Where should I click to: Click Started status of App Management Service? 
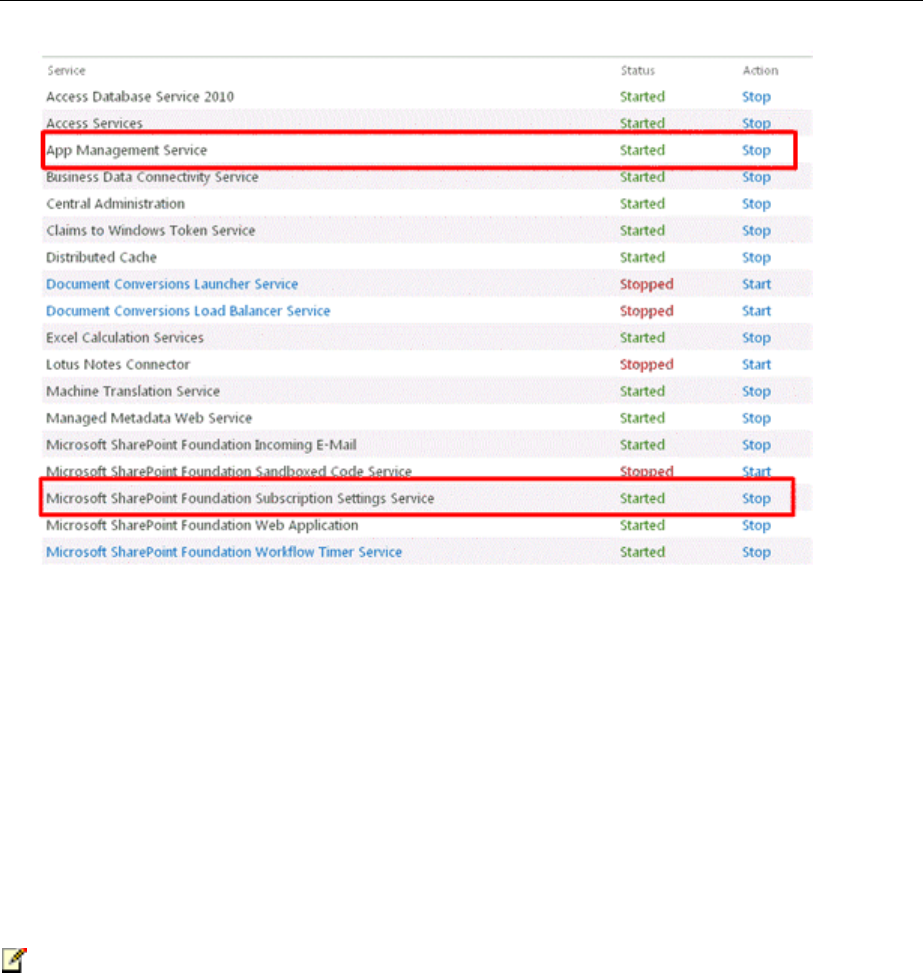click(642, 151)
